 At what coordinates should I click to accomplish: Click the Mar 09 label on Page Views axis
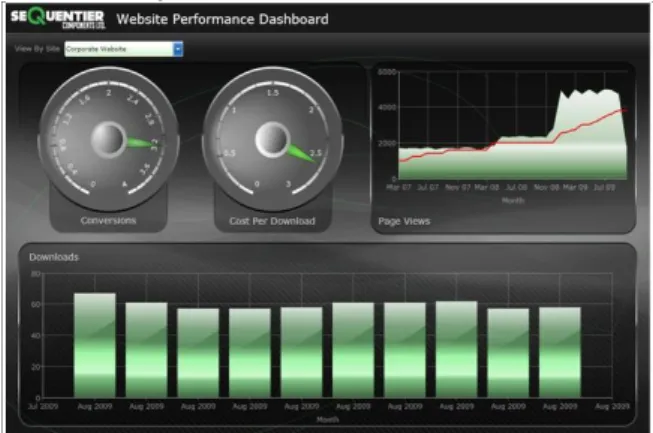pos(575,187)
